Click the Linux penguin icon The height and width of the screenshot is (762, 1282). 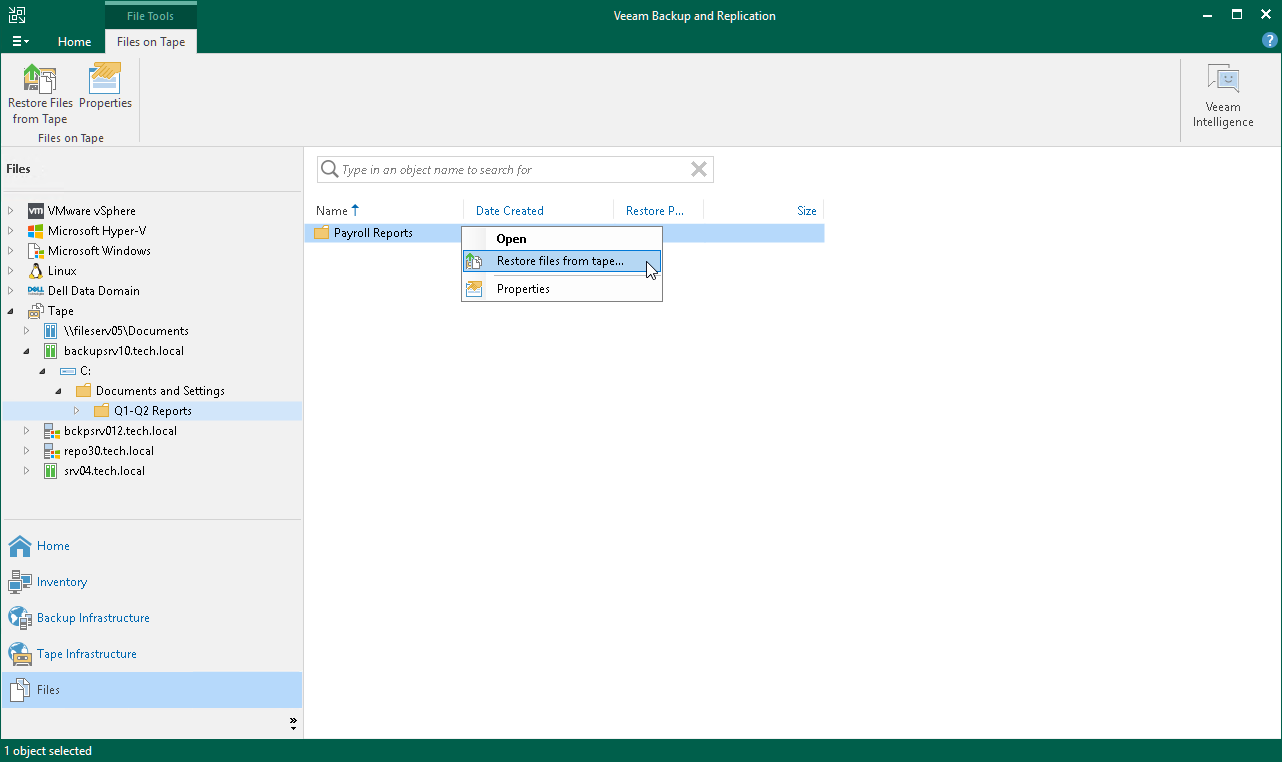click(x=36, y=271)
